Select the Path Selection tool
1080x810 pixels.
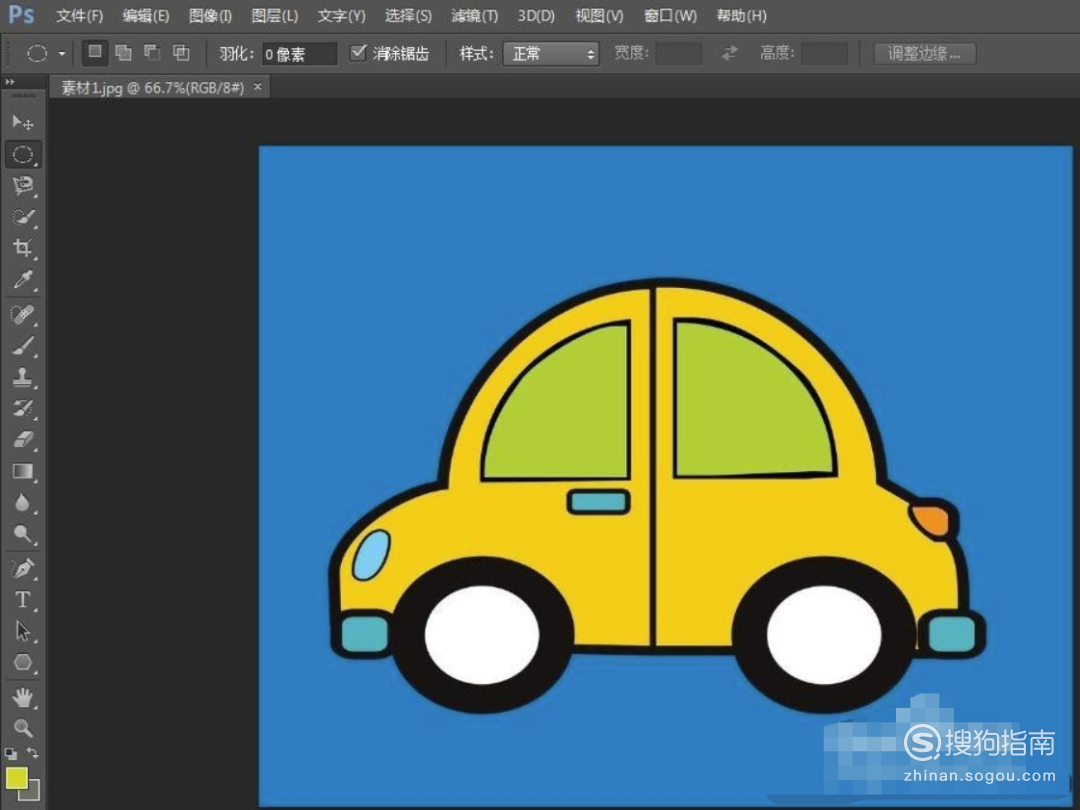[23, 631]
